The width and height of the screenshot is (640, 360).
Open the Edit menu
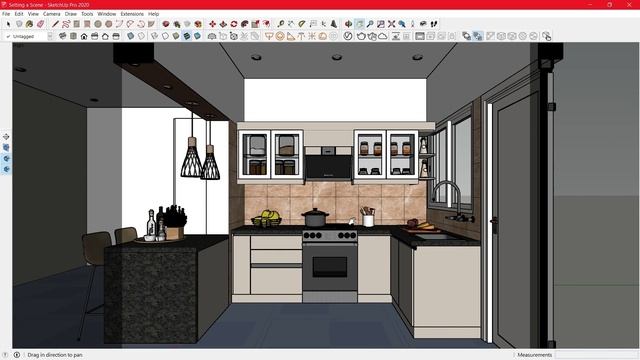[19, 14]
